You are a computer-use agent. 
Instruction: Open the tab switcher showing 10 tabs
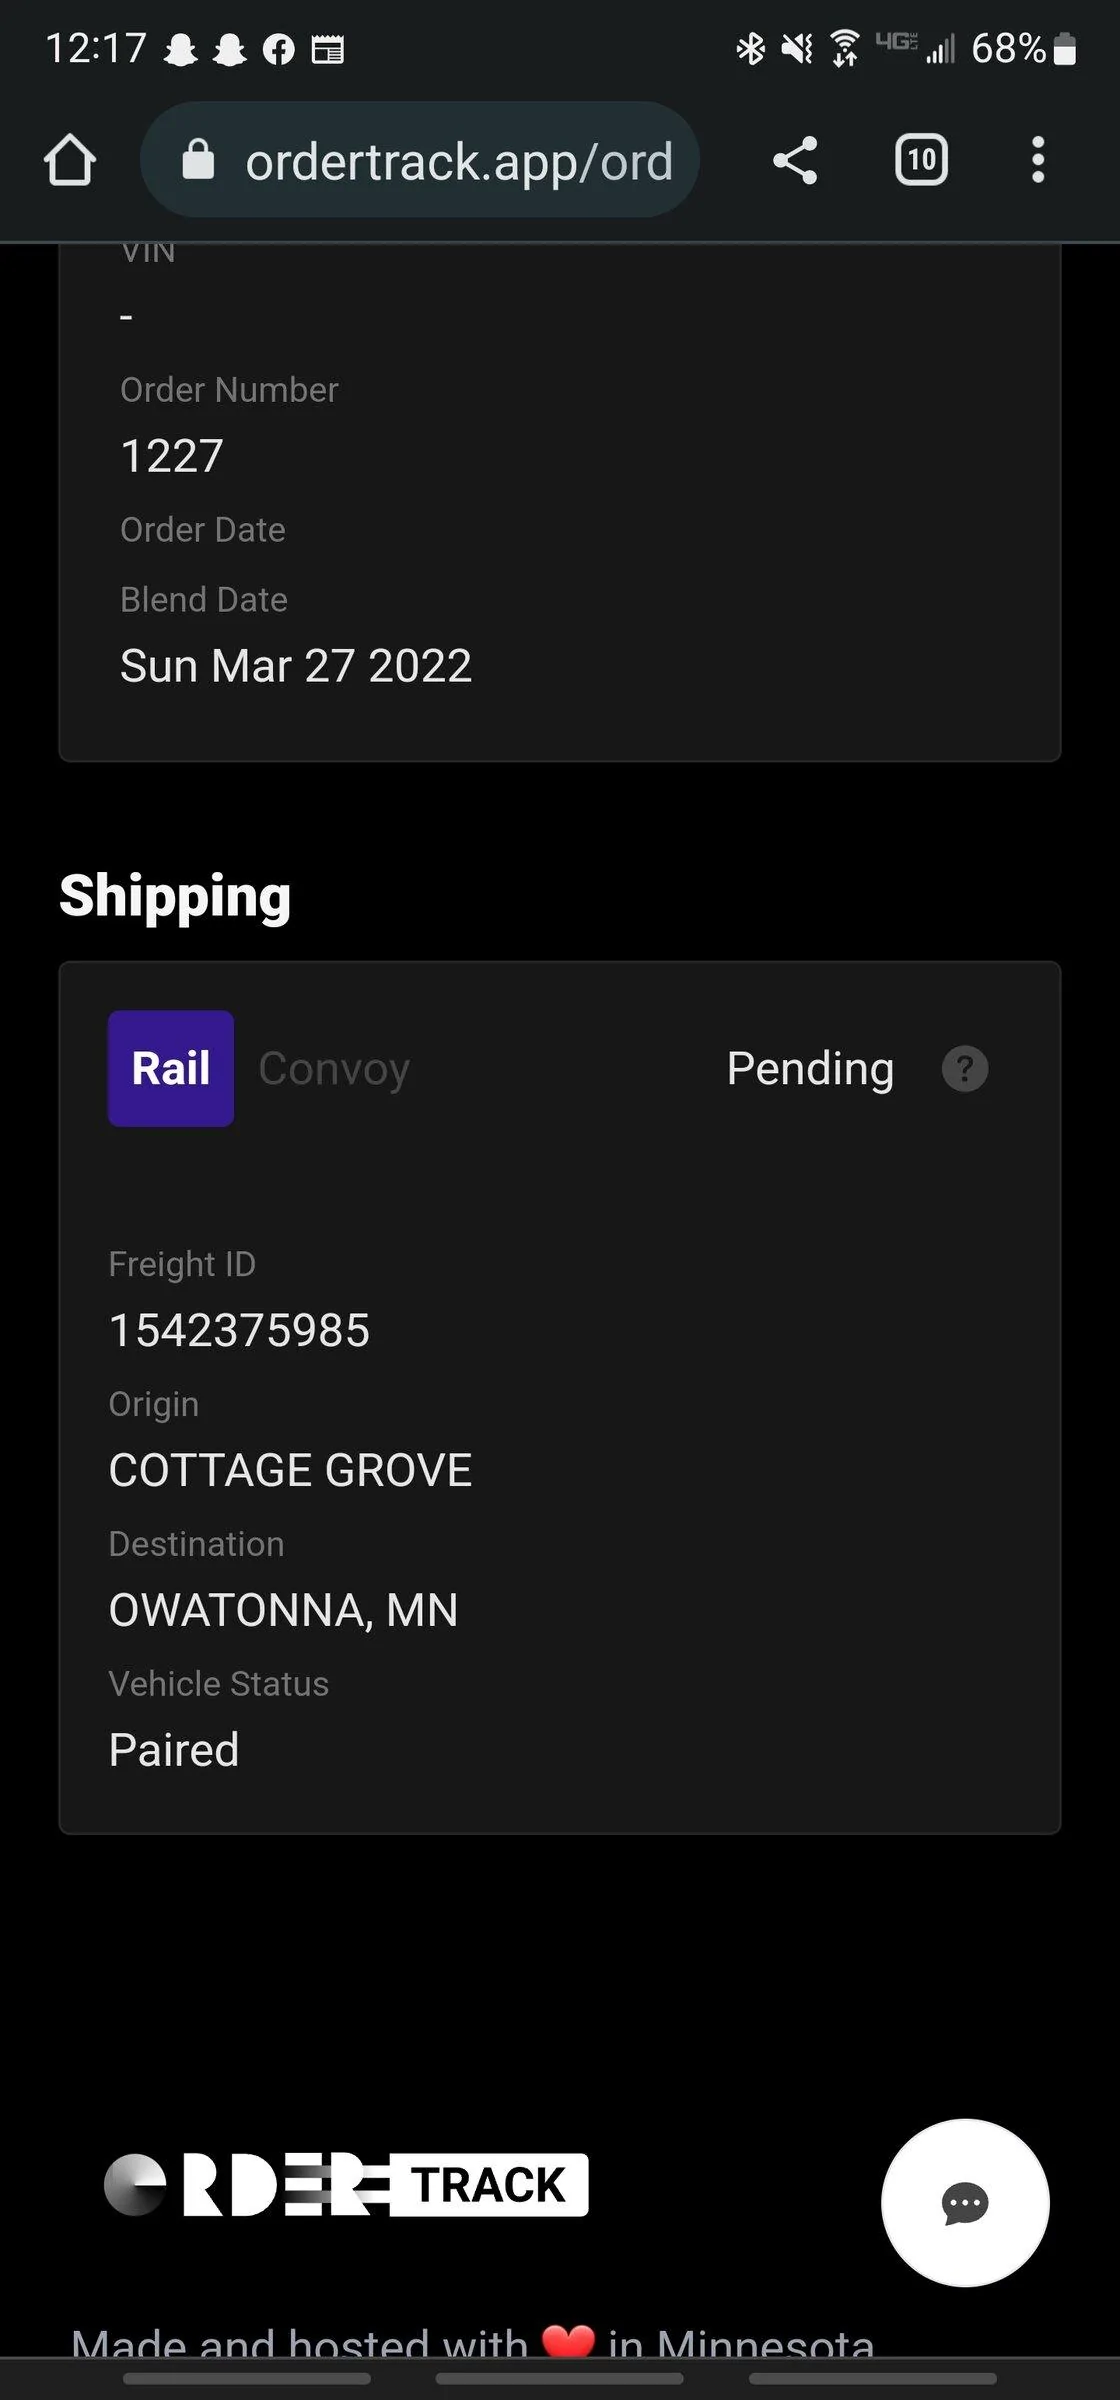(921, 160)
